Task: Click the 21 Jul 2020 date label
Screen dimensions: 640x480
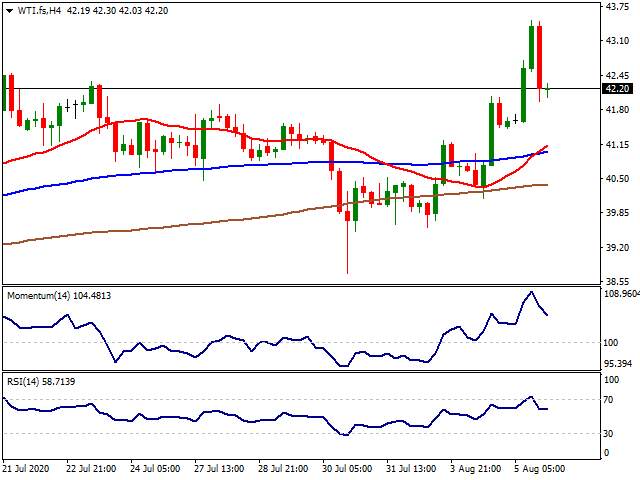Action: (x=26, y=468)
